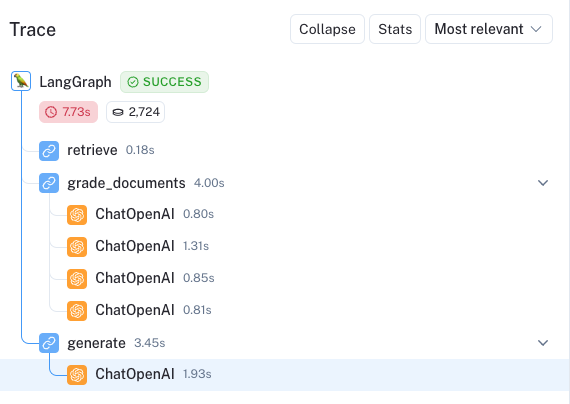Click OpenAI icon of 1.93s ChatOpenAI run
The image size is (570, 404).
pyautogui.click(x=77, y=375)
